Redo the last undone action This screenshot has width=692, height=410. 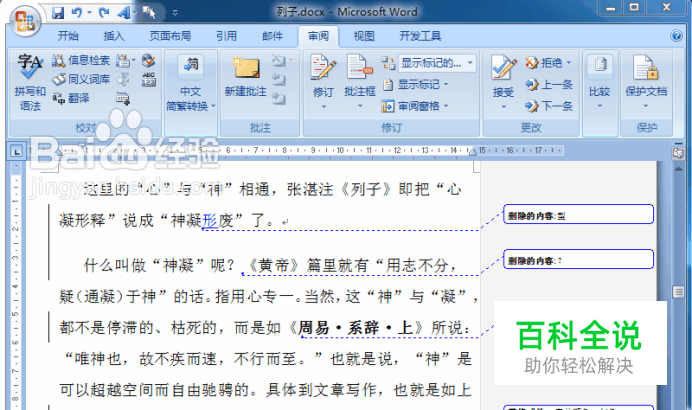coord(104,13)
